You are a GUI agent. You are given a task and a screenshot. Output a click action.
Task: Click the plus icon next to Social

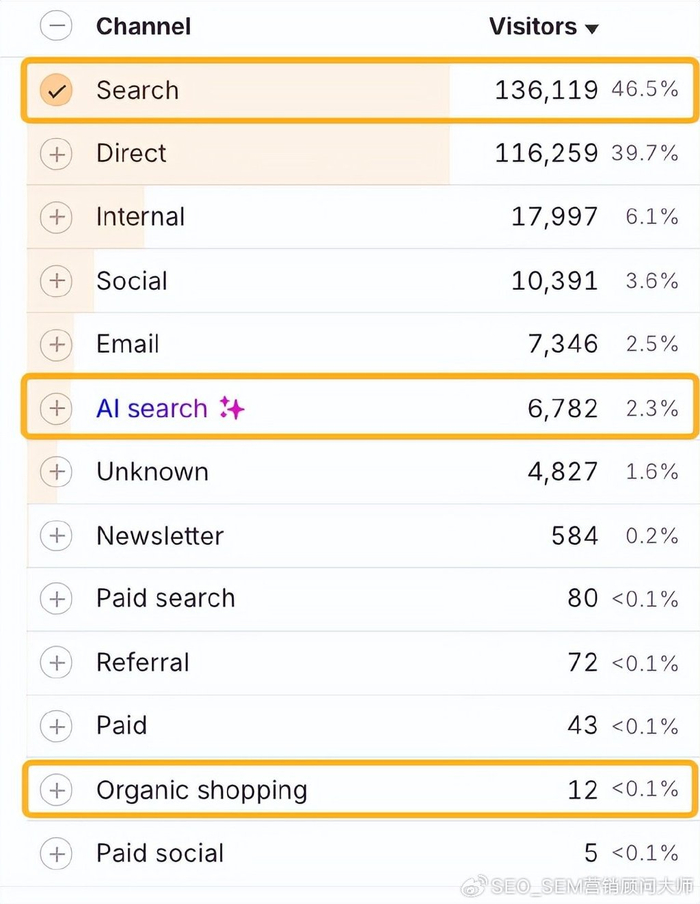[x=57, y=281]
